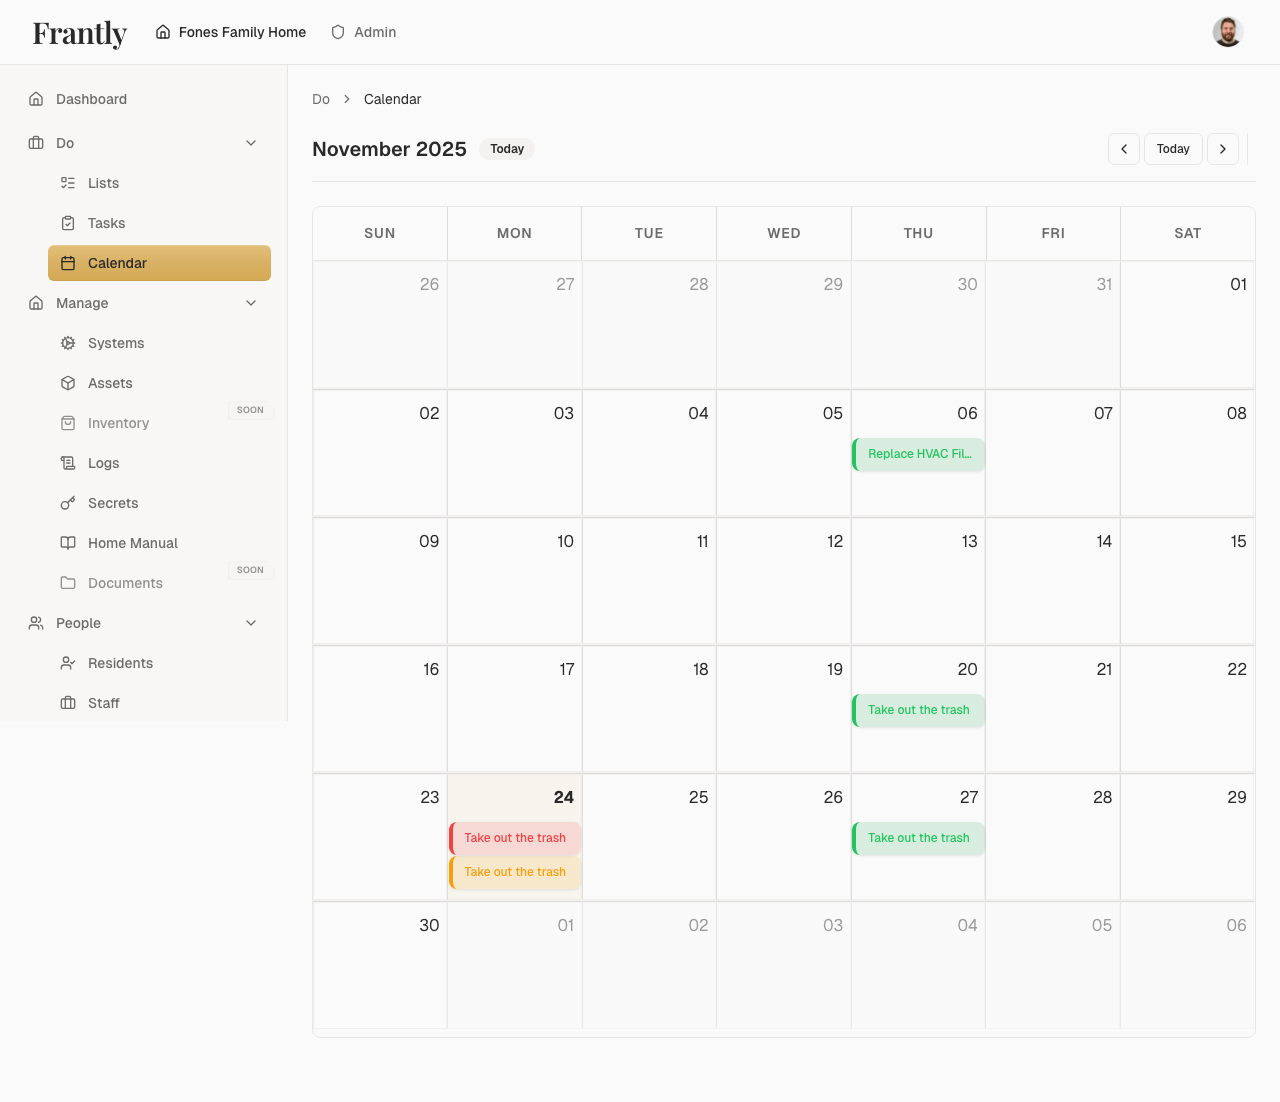Open Secrets via its key icon
The width and height of the screenshot is (1280, 1102).
pyautogui.click(x=68, y=503)
